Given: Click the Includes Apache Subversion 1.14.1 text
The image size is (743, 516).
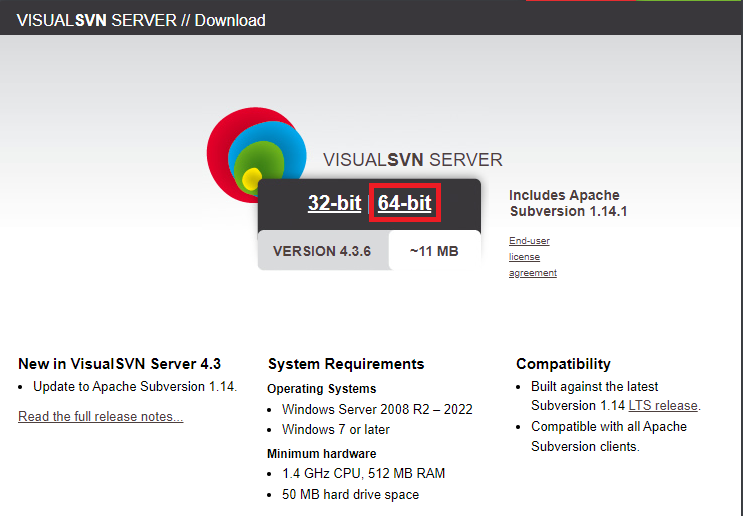Looking at the screenshot, I should 568,203.
